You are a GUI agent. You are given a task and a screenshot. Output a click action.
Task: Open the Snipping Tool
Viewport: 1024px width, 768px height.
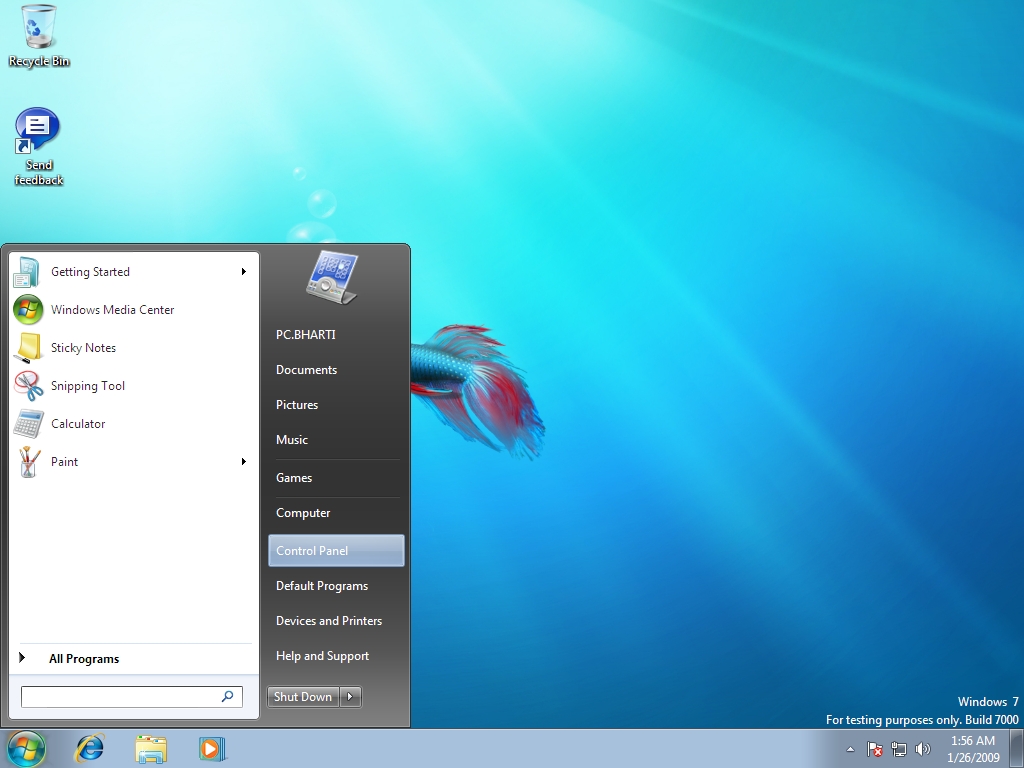point(87,386)
